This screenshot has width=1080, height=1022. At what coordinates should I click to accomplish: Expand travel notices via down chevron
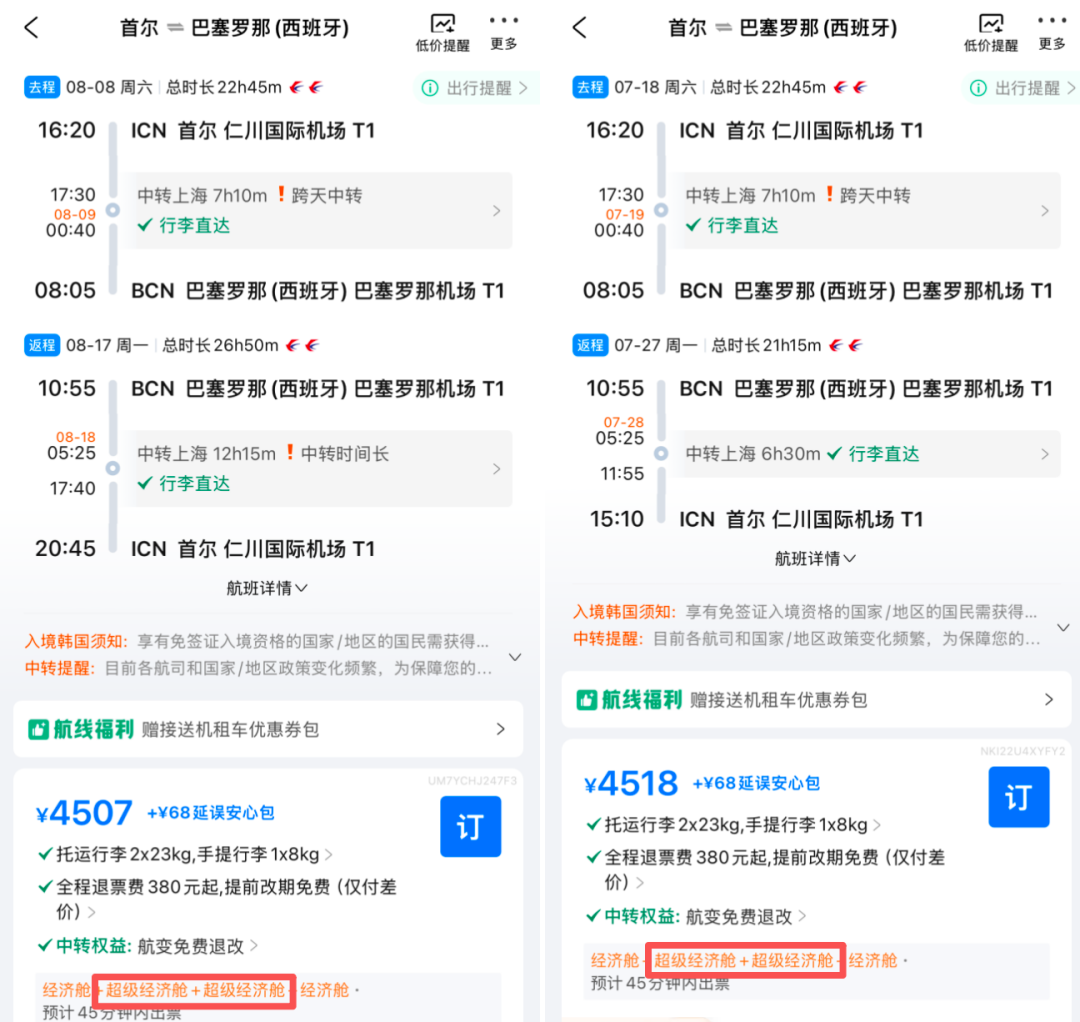513,657
